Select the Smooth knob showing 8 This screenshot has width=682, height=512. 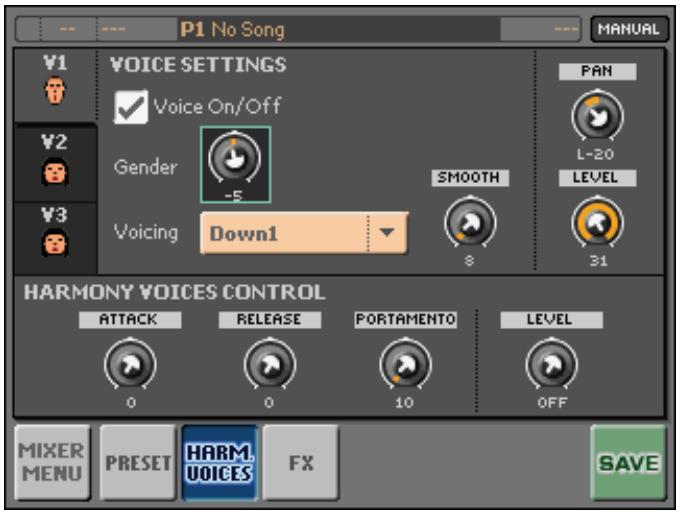470,222
